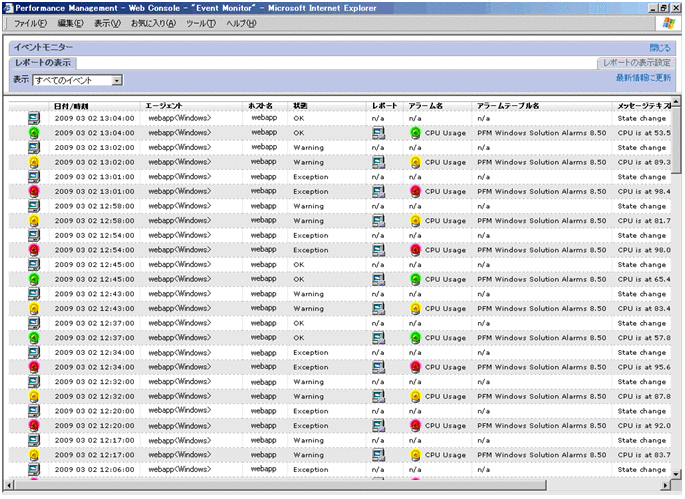Click the yellow status icon at the start of the 12:43:00 row
The width and height of the screenshot is (685, 499).
[34, 308]
